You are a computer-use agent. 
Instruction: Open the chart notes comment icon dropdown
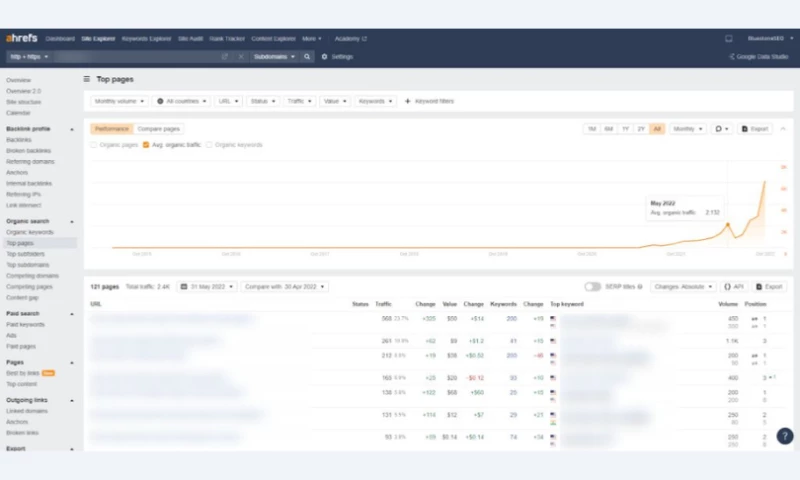point(721,129)
